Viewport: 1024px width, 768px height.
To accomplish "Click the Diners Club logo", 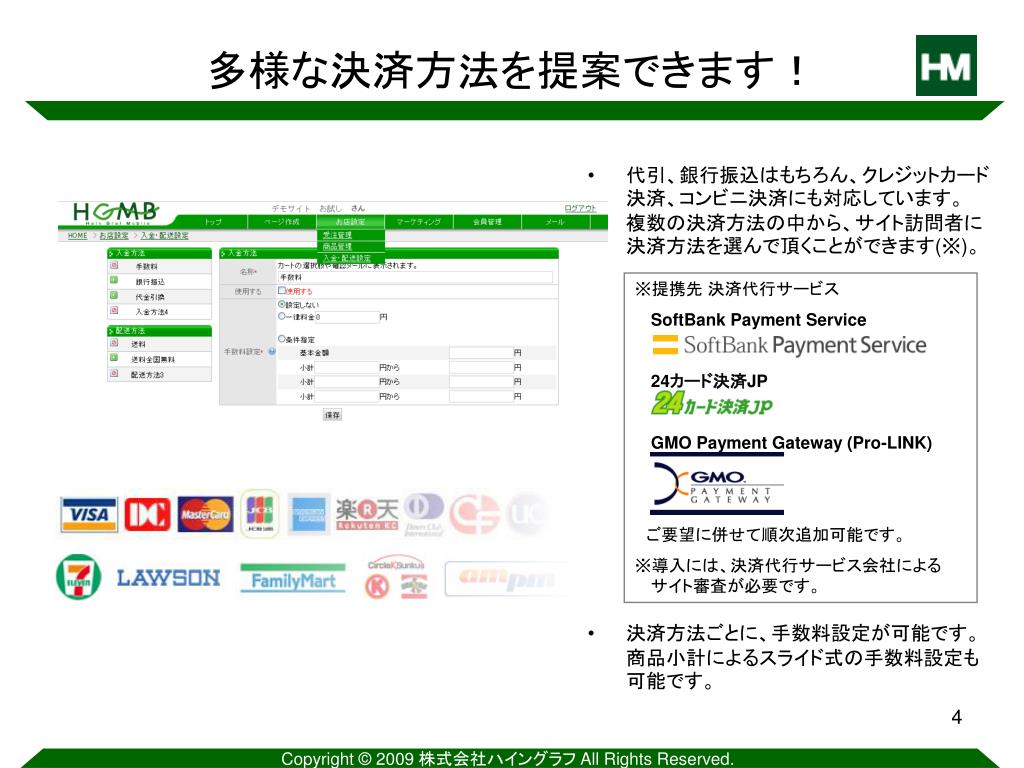I will [424, 515].
